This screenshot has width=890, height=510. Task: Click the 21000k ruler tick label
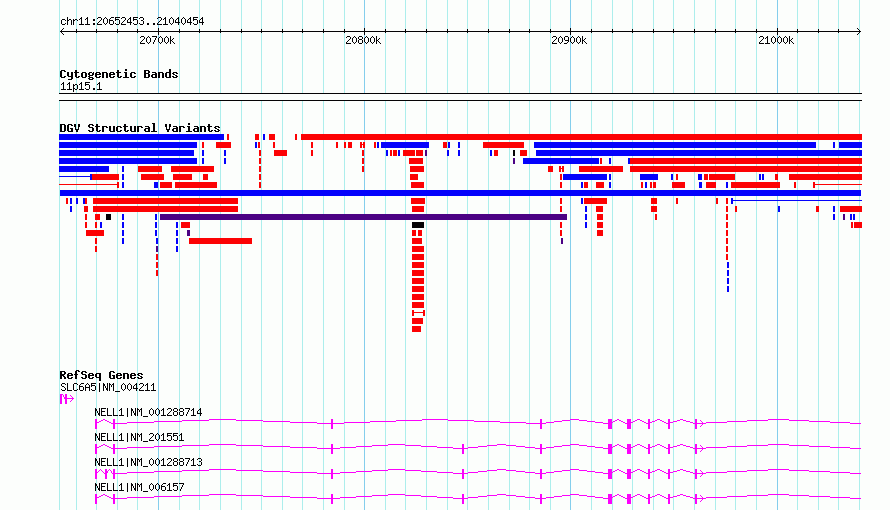coord(776,40)
